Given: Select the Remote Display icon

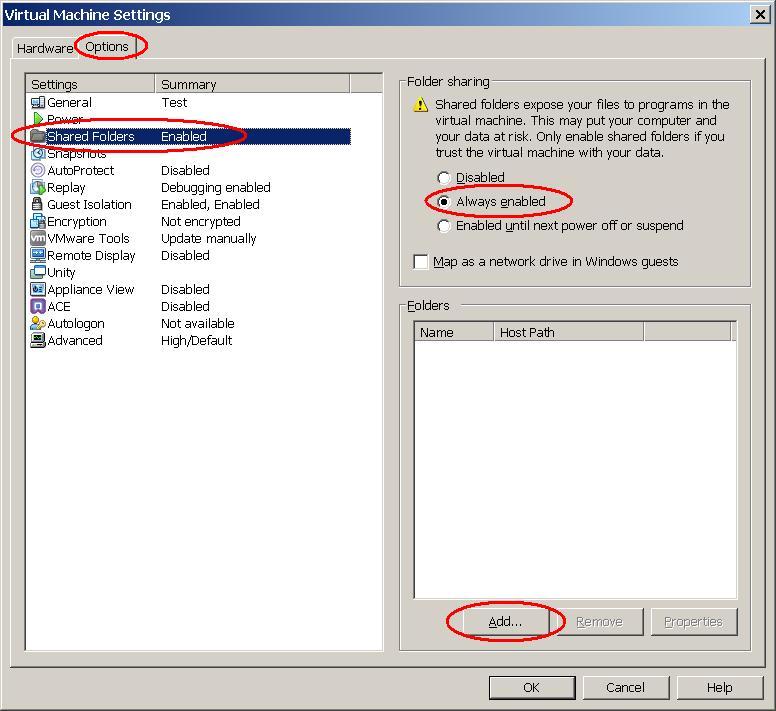Looking at the screenshot, I should tap(38, 255).
